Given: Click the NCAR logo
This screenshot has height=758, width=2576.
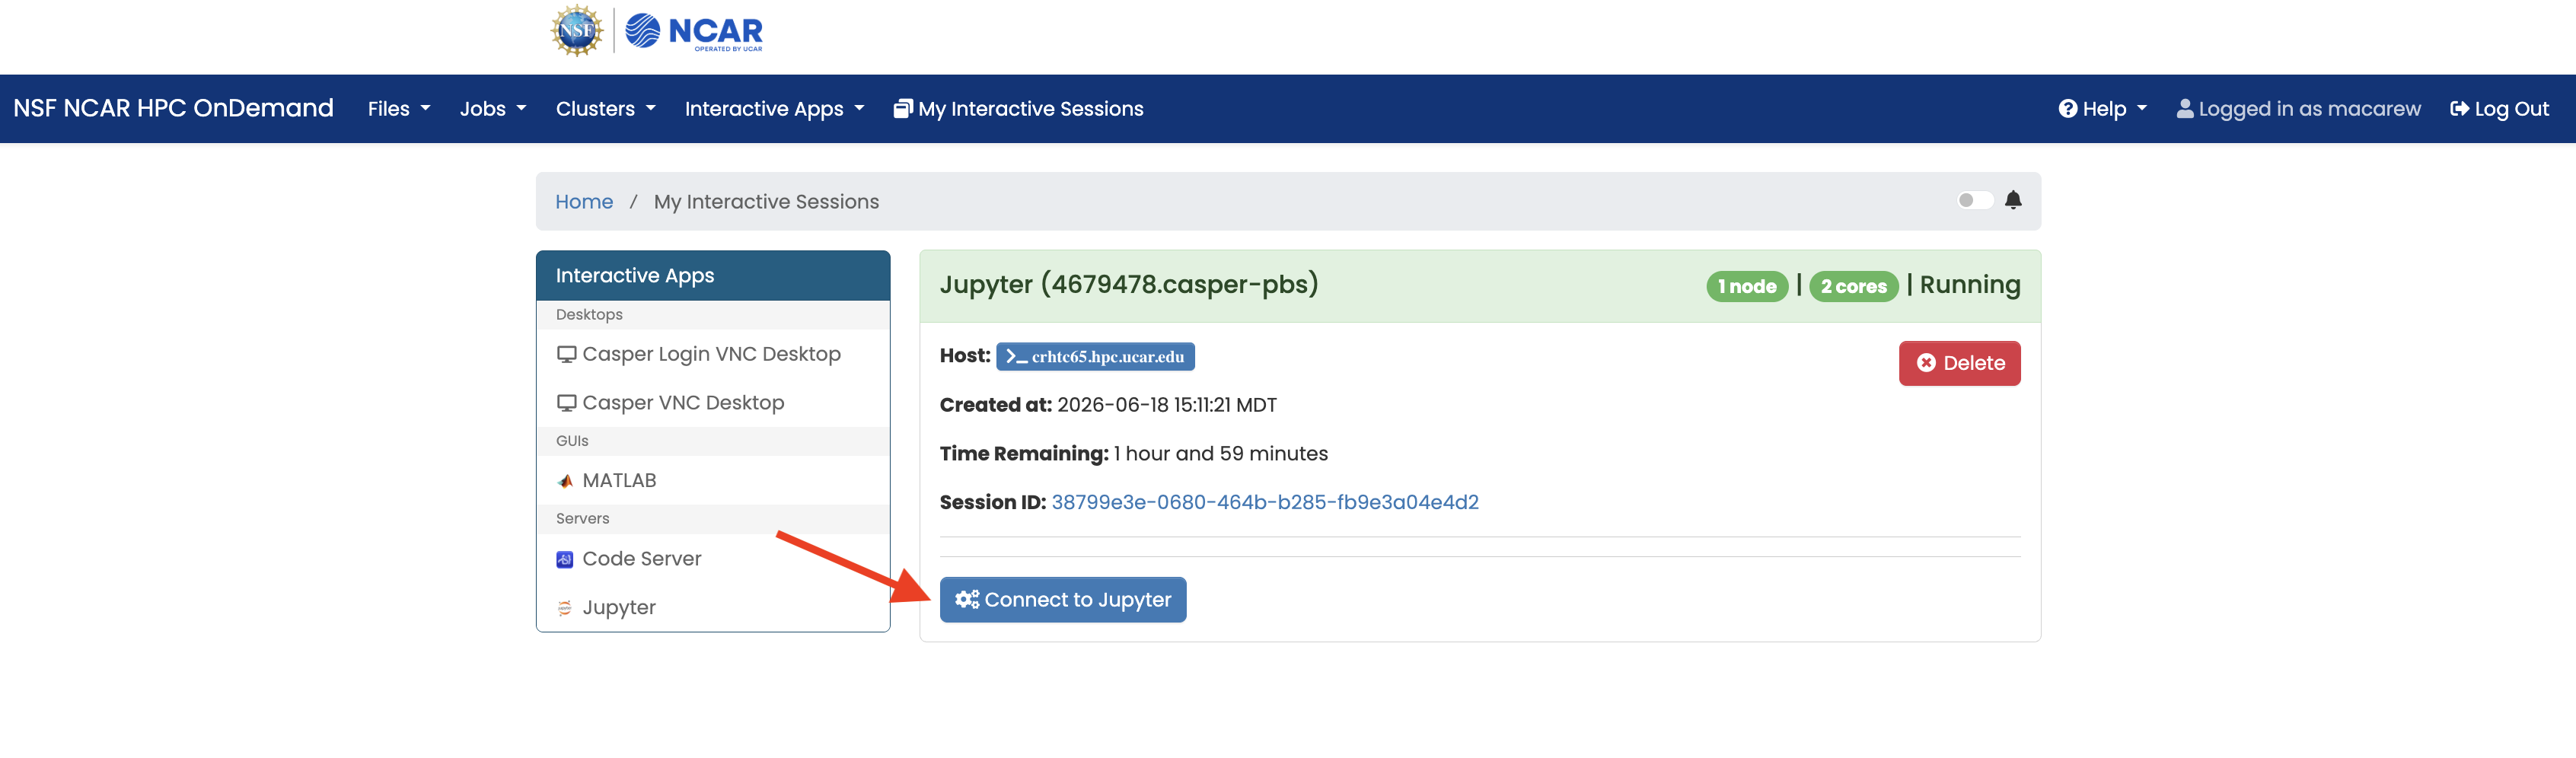Looking at the screenshot, I should tap(694, 32).
